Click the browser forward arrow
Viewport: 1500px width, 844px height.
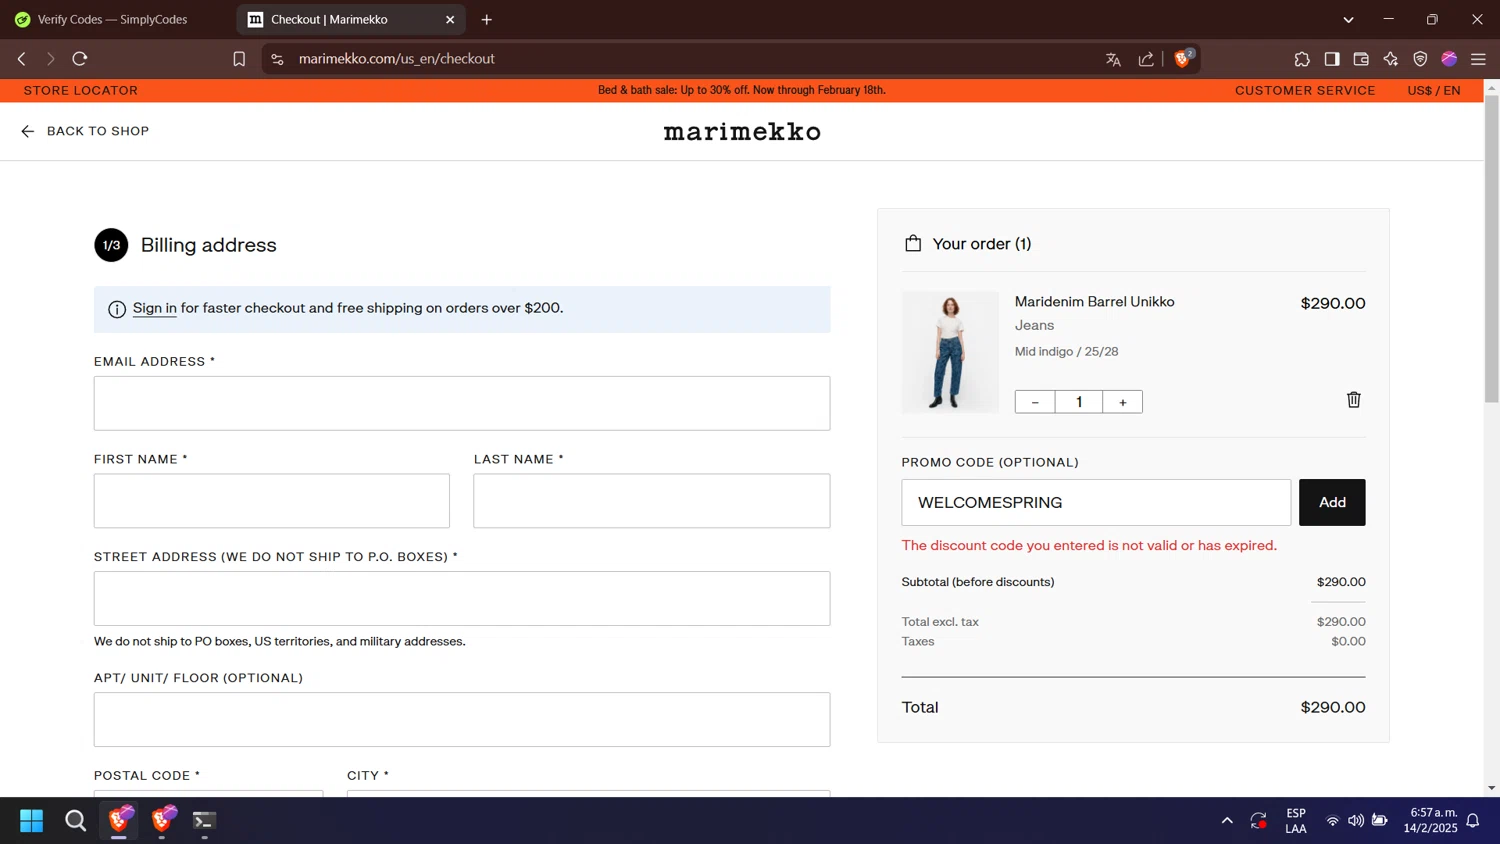click(x=50, y=59)
